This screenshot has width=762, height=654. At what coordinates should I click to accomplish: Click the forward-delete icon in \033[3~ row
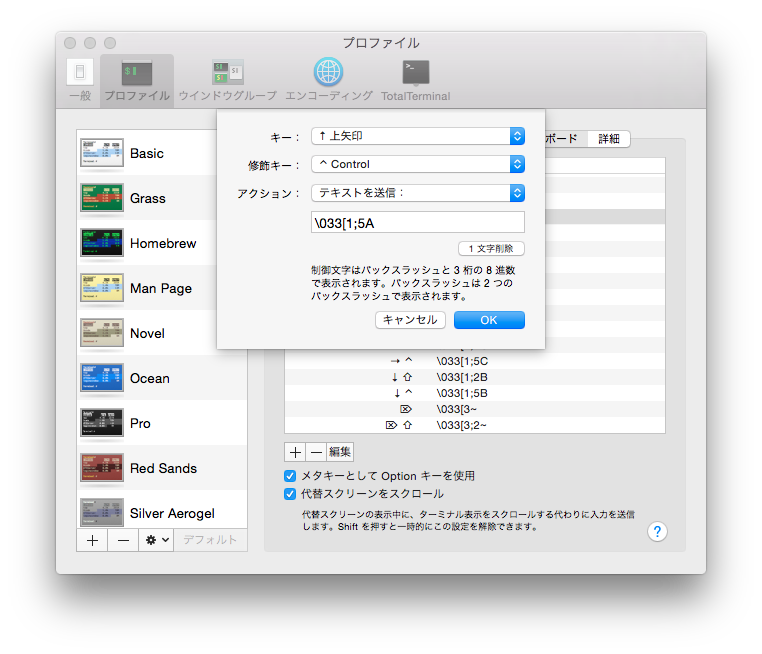pyautogui.click(x=406, y=409)
